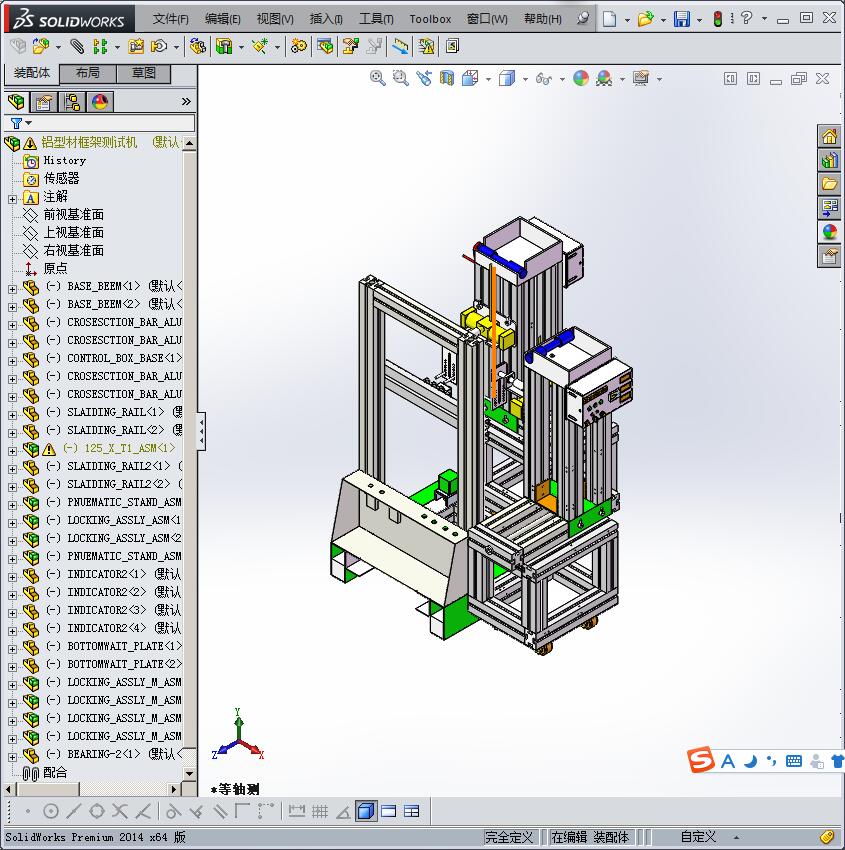The width and height of the screenshot is (845, 850).
Task: Expand the CONTROL_BOX_BASE<1> tree node
Action: (x=12, y=361)
